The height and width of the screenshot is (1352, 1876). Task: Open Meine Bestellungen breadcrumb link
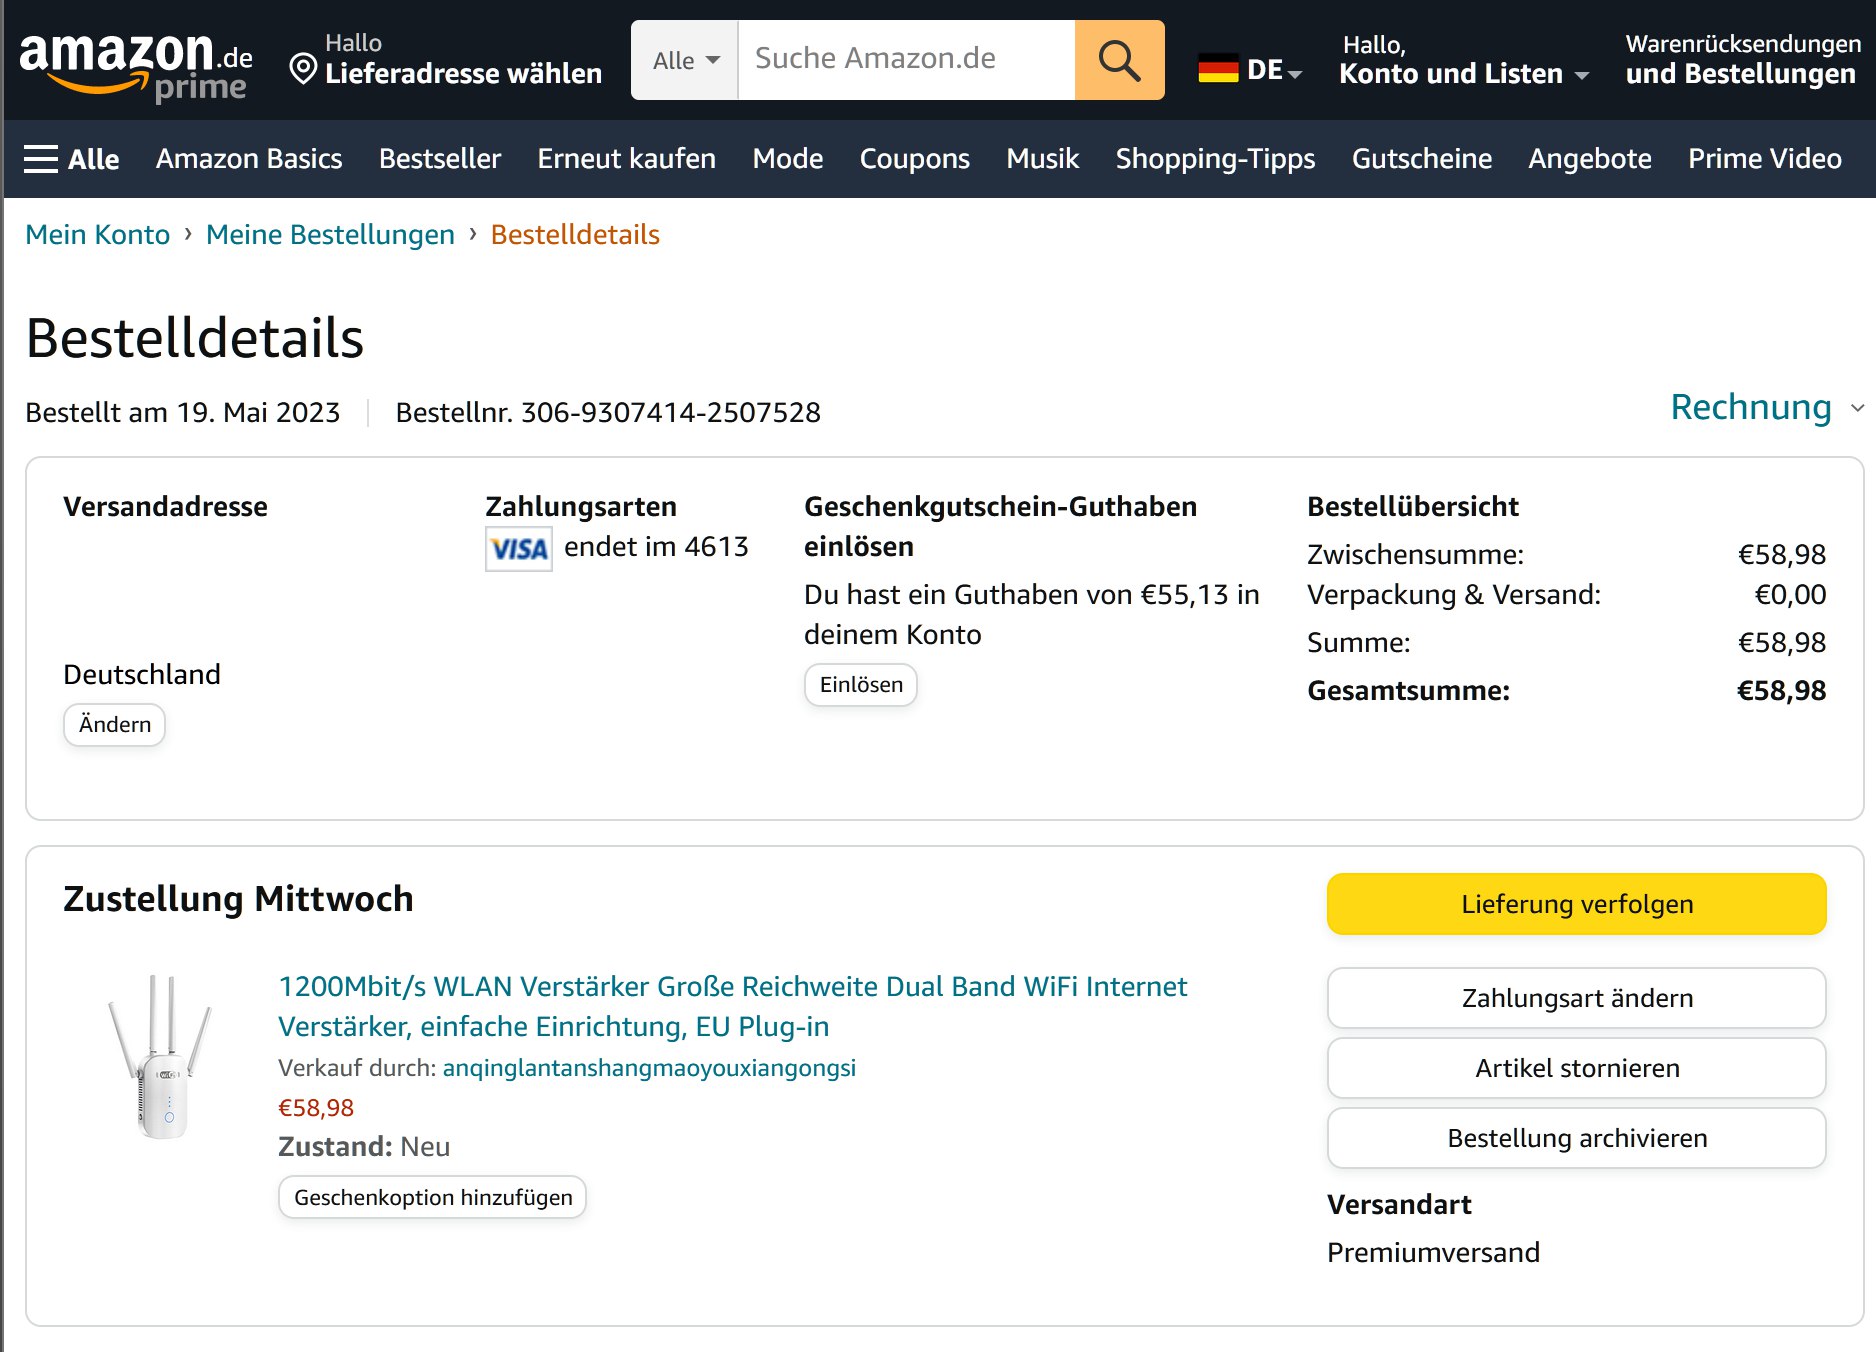tap(330, 234)
